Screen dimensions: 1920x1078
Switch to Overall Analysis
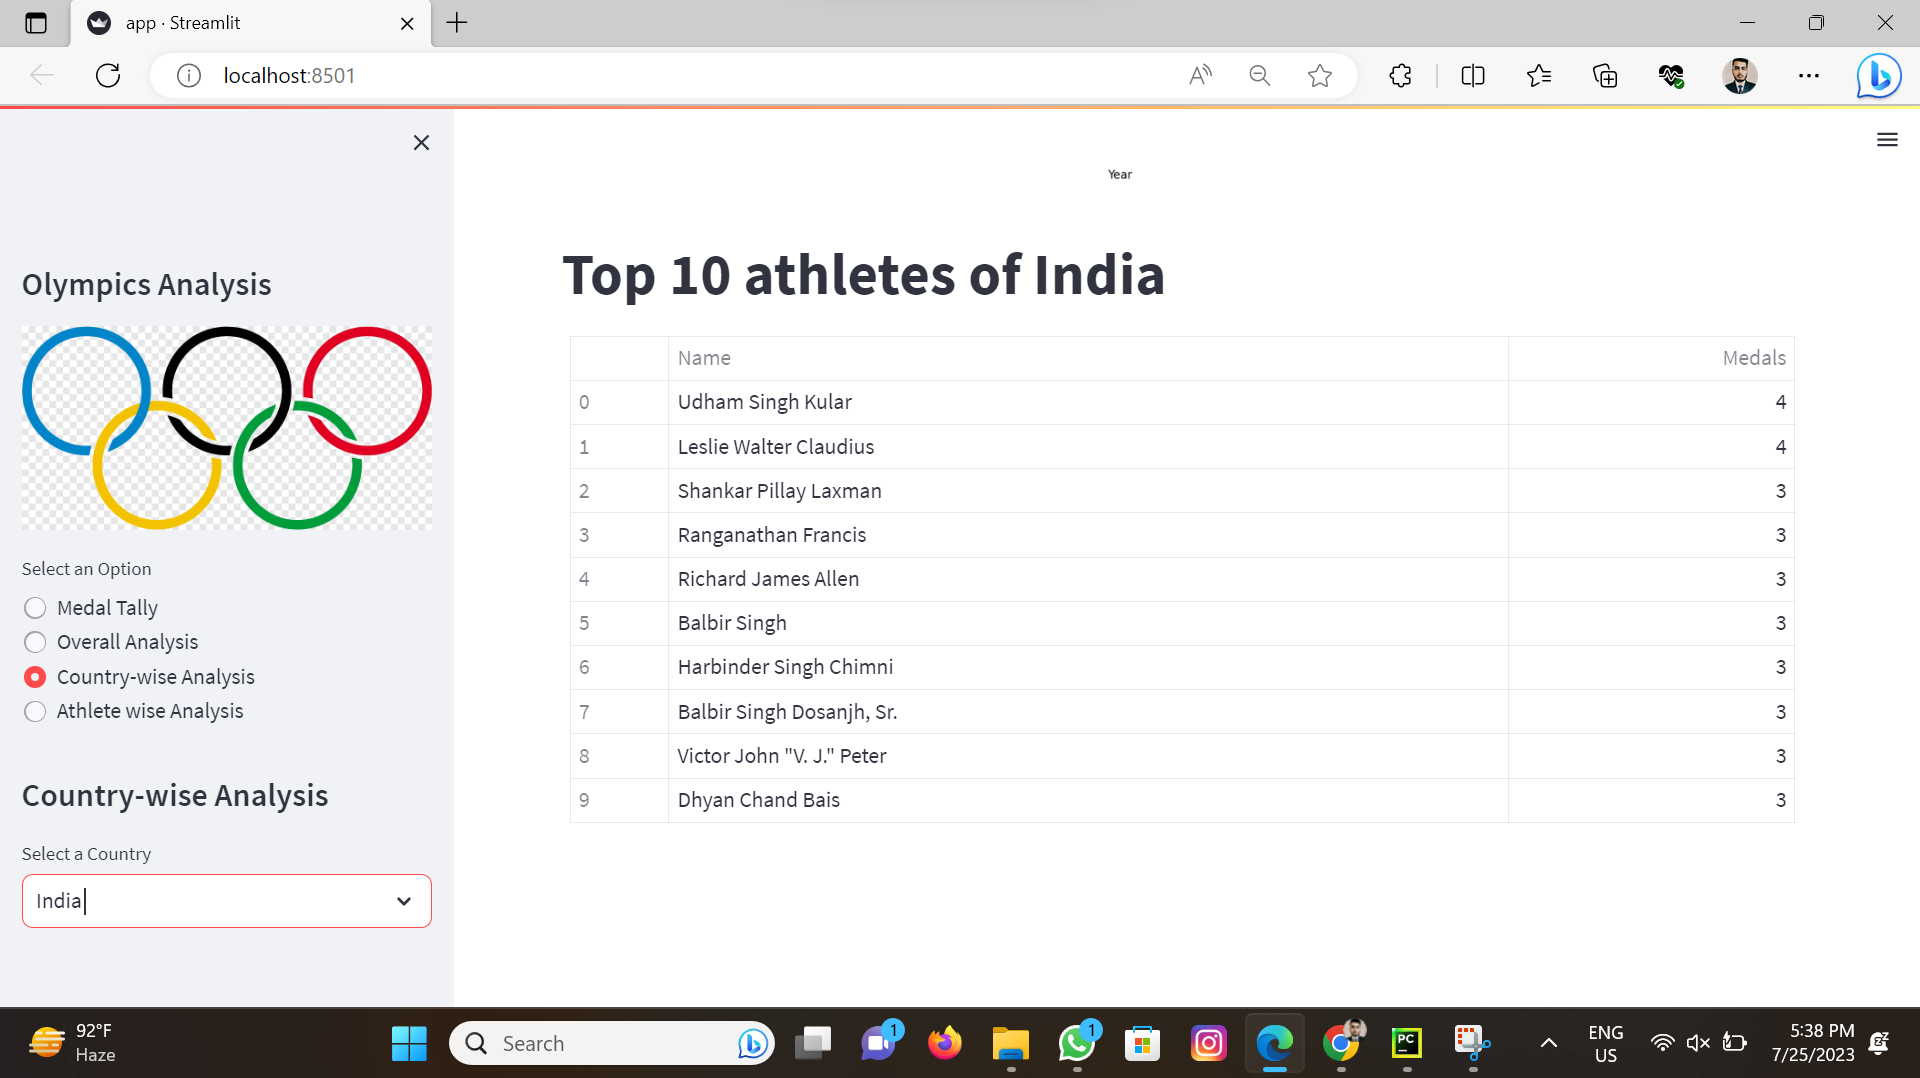[x=35, y=642]
